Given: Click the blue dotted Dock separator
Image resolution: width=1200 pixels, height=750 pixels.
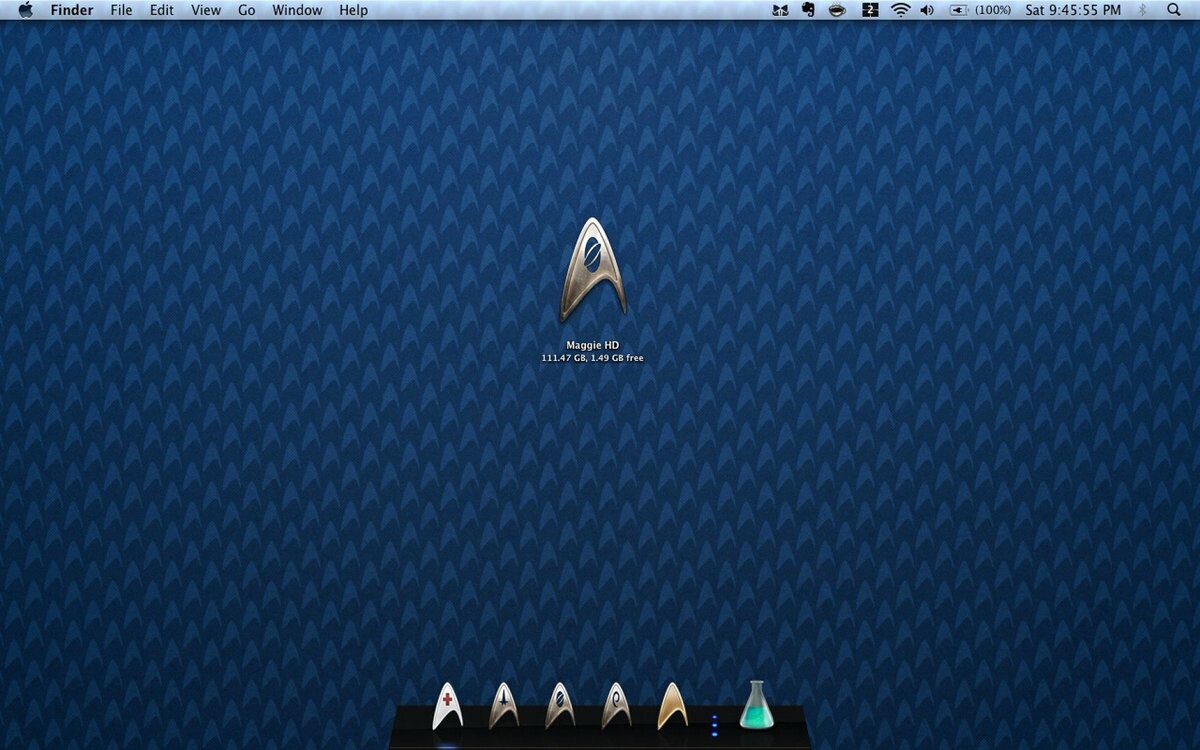Looking at the screenshot, I should 715,725.
